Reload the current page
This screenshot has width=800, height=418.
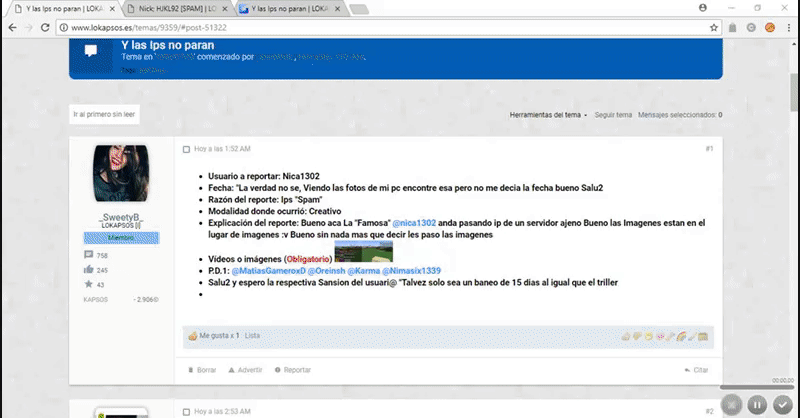coord(51,28)
